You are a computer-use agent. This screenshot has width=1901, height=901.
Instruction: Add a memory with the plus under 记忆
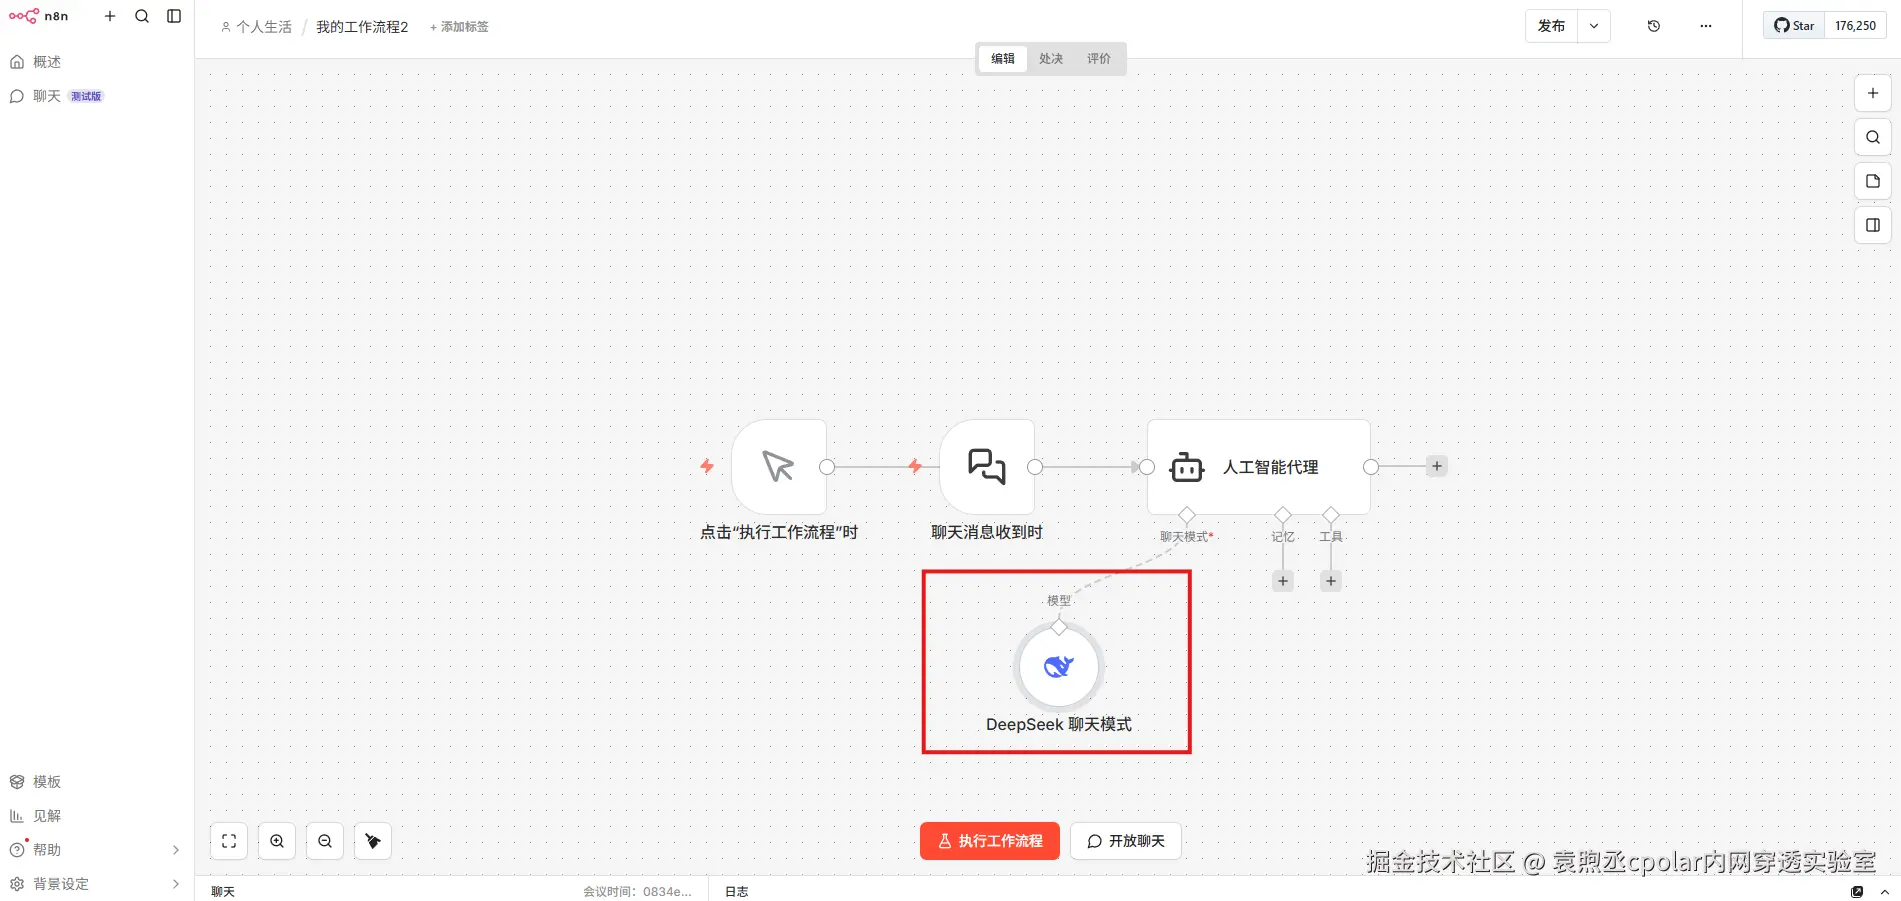pos(1283,581)
